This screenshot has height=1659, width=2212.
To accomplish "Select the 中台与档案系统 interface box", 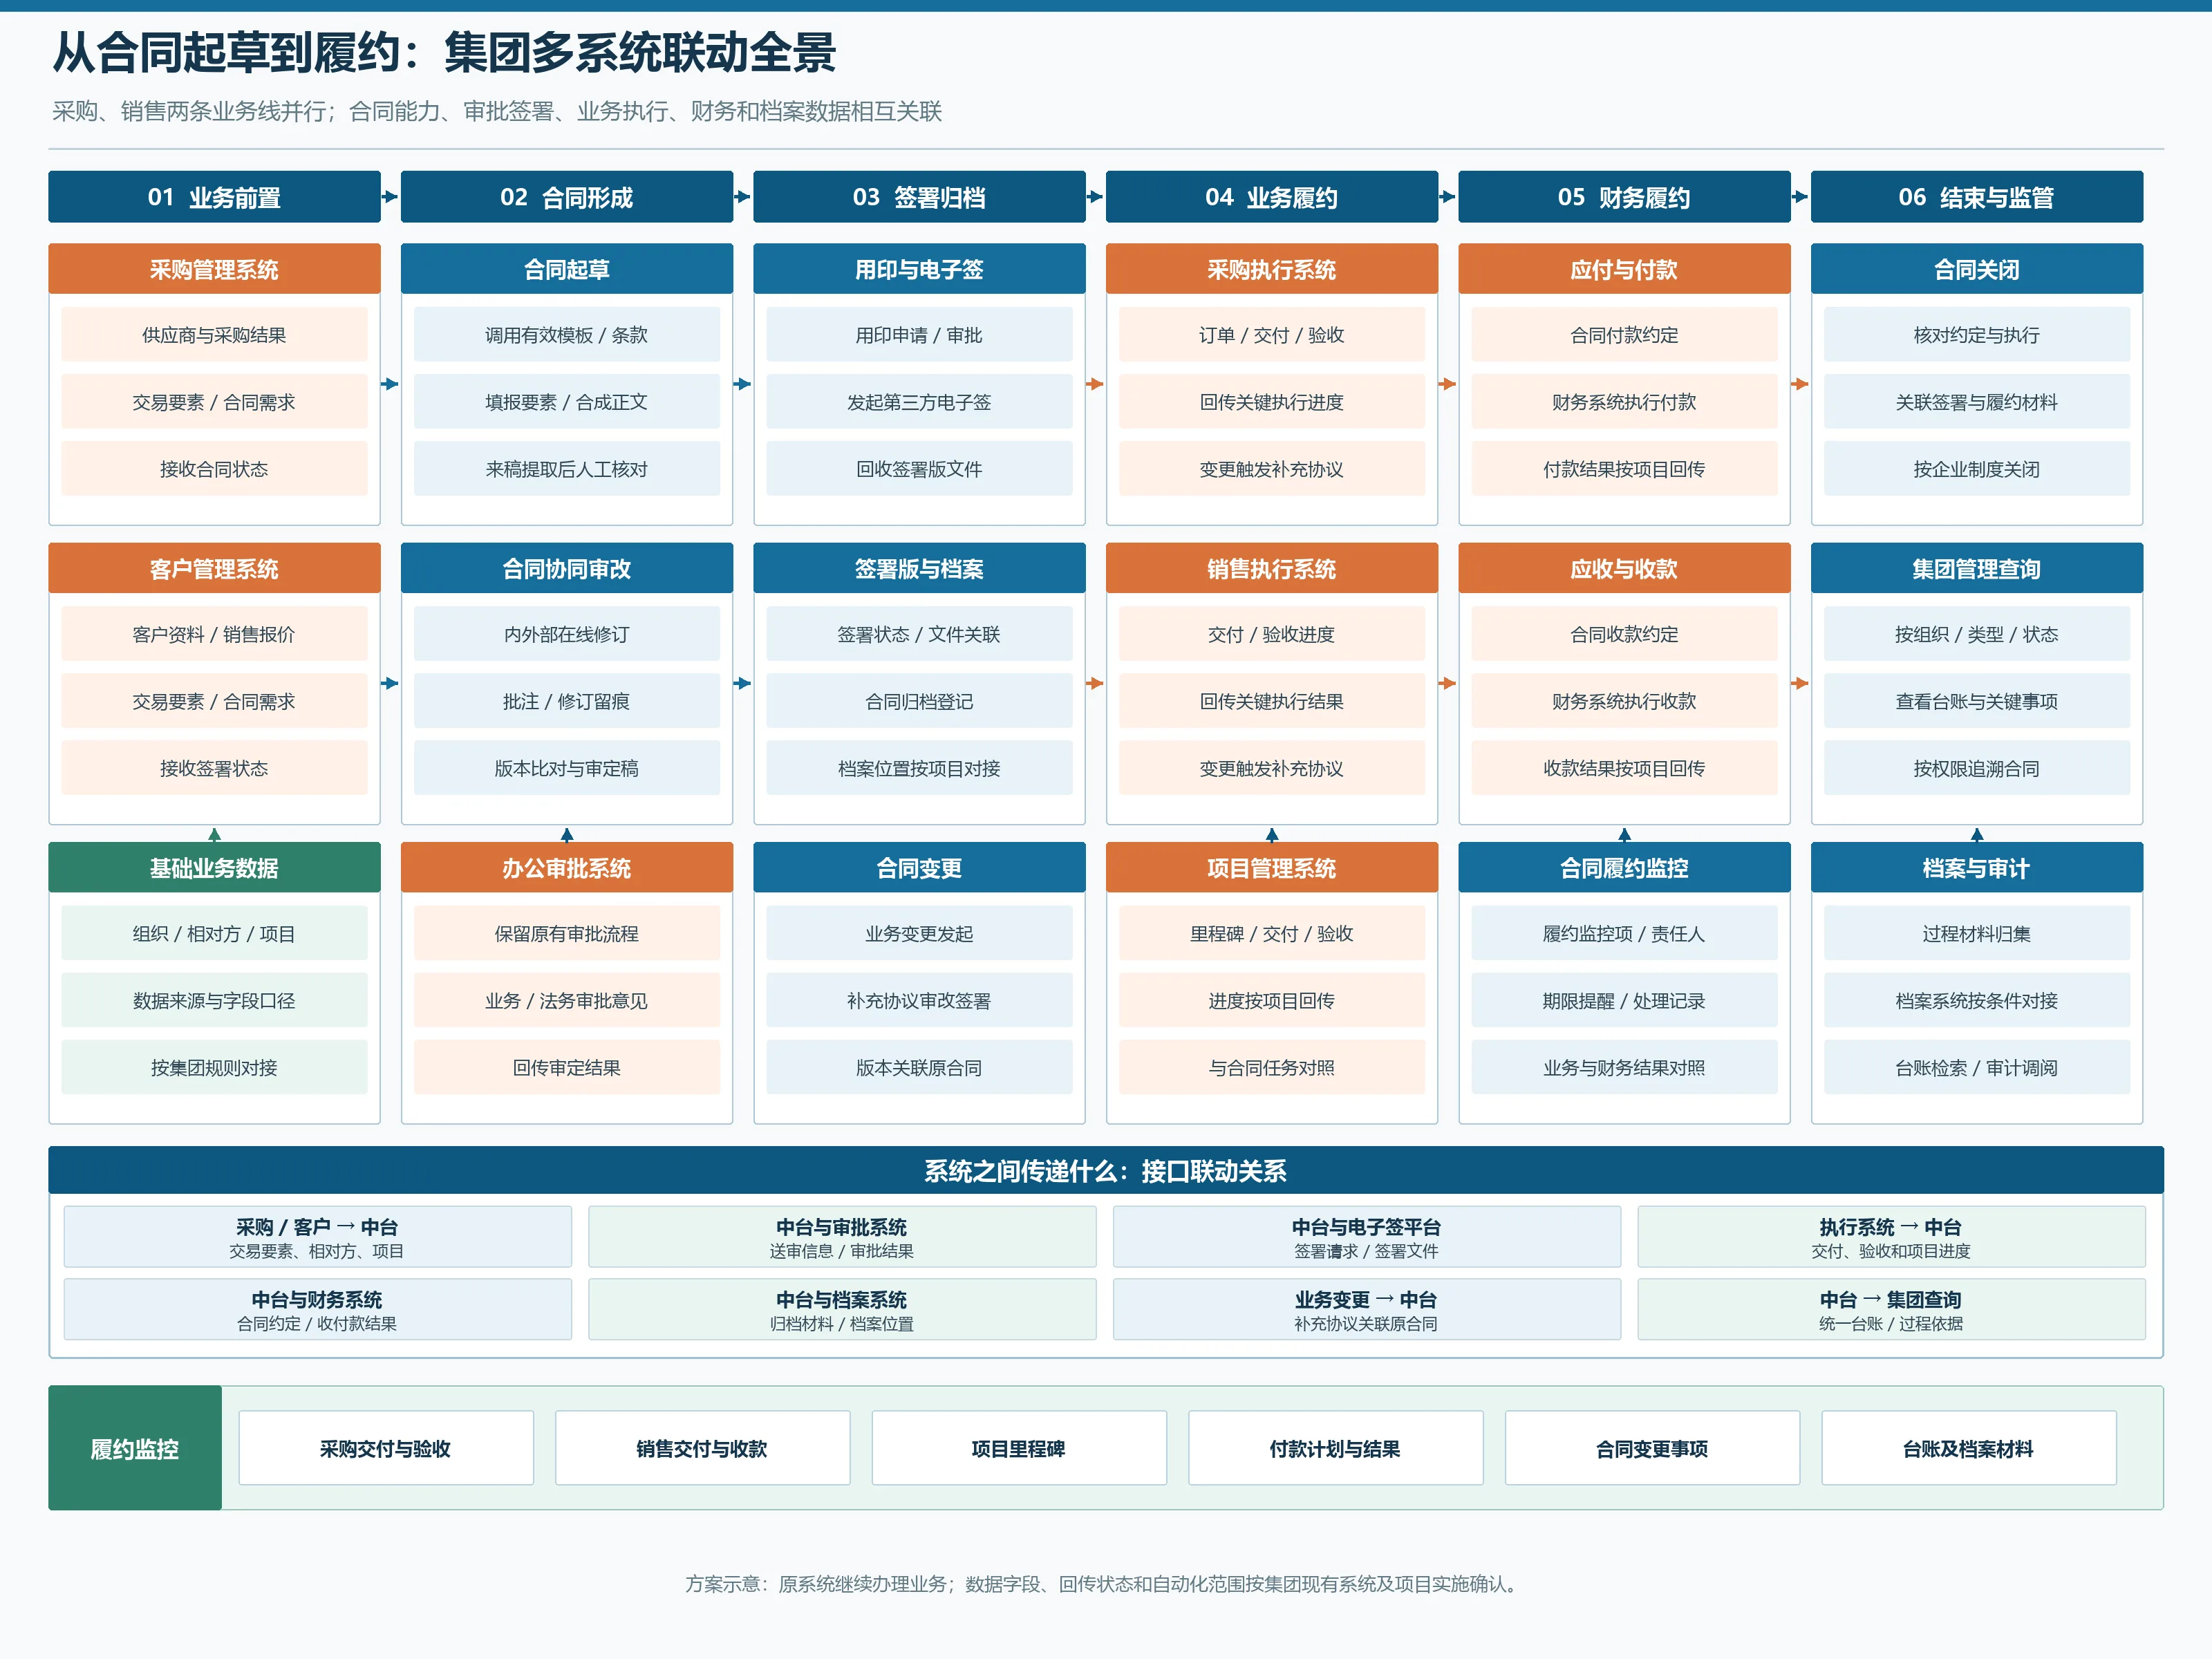I will pos(842,1309).
